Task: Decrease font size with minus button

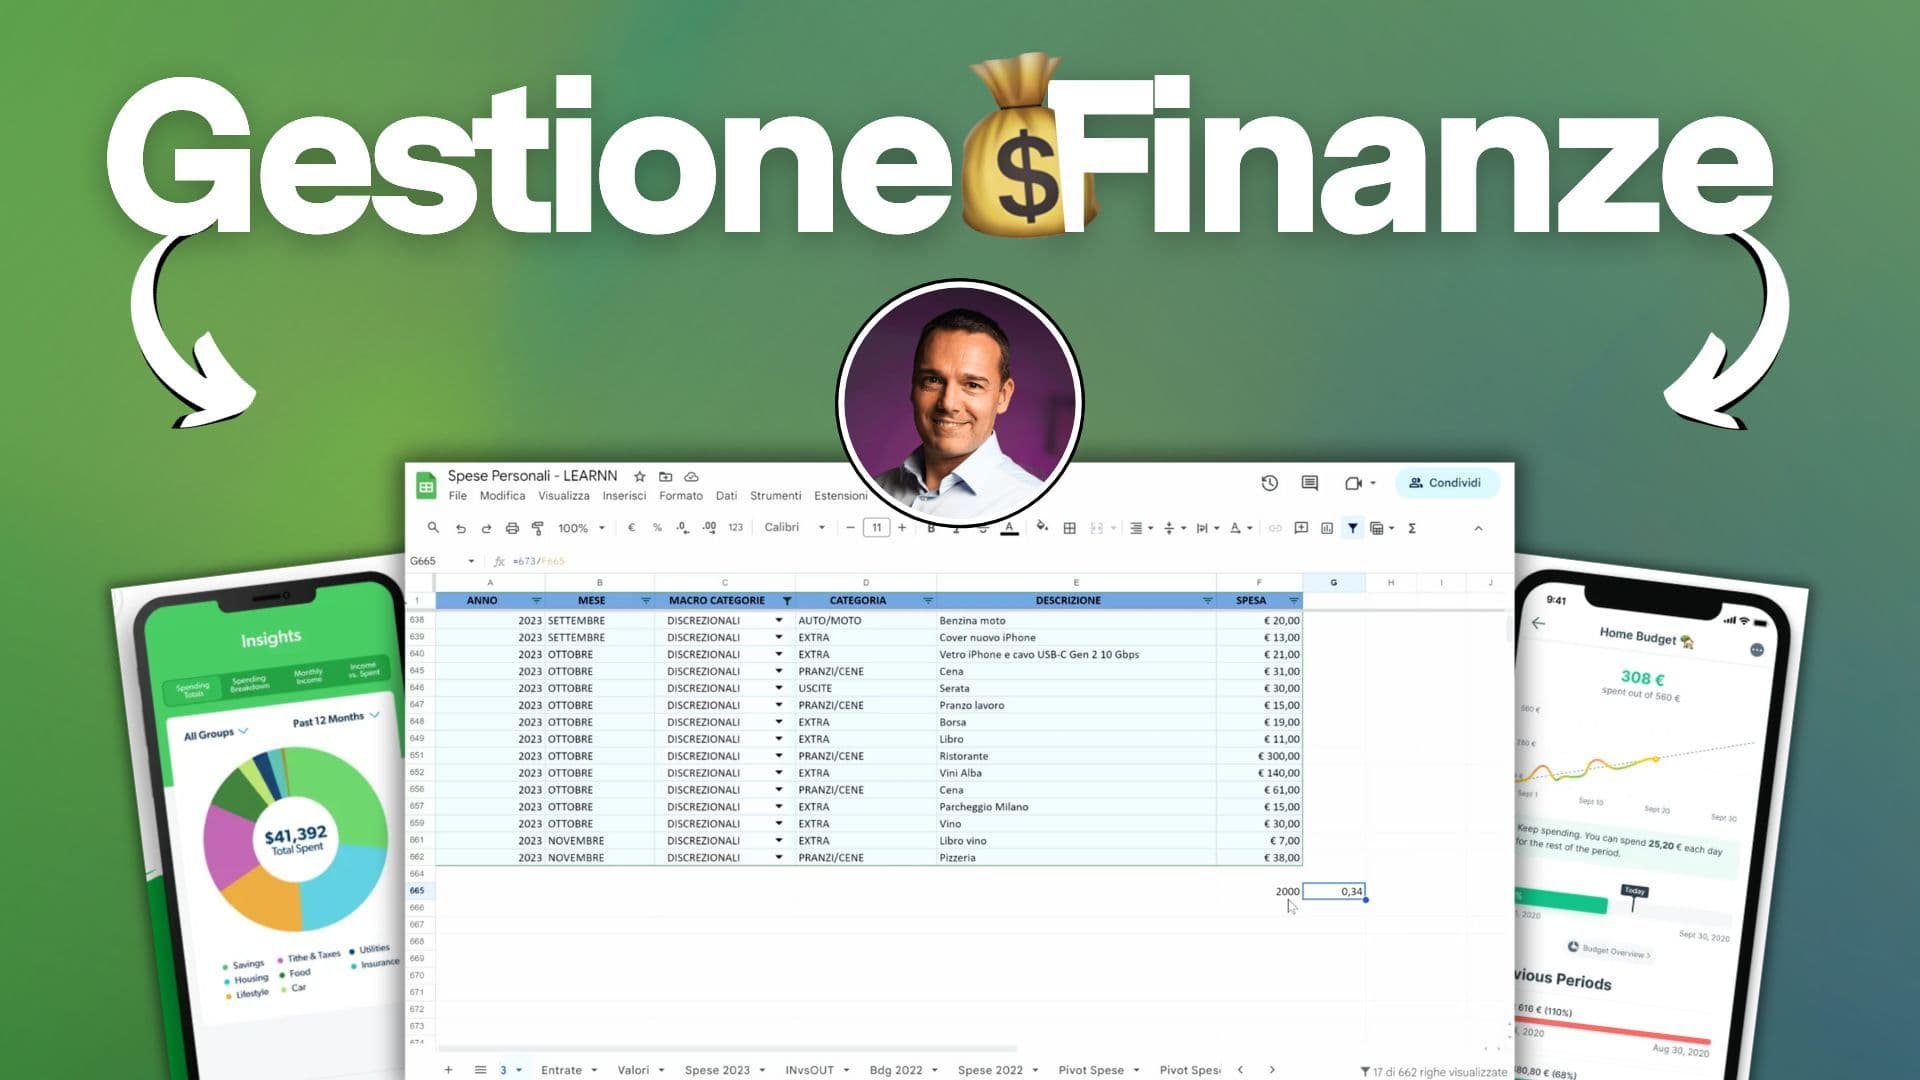Action: pos(850,528)
